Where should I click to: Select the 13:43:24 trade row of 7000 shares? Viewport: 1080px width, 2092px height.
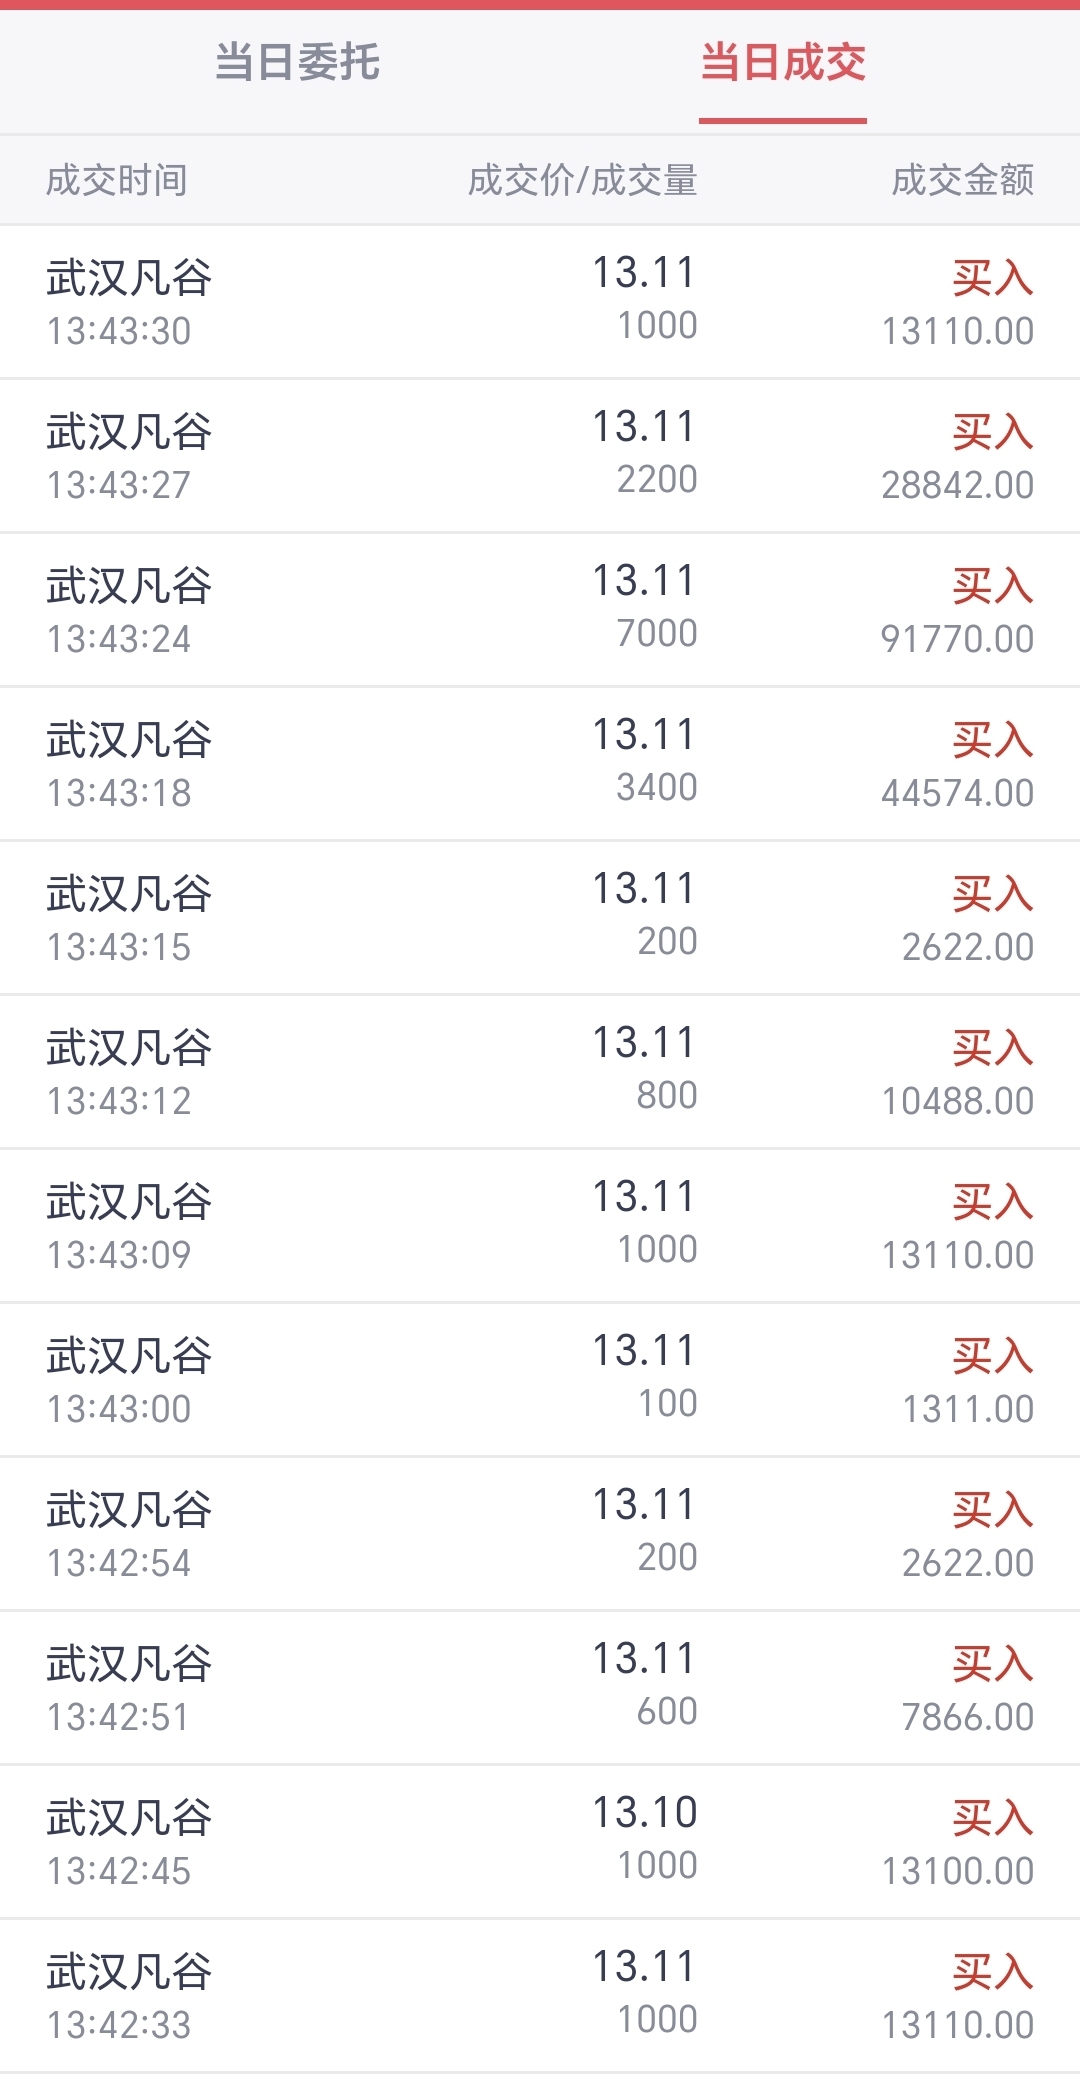(540, 609)
